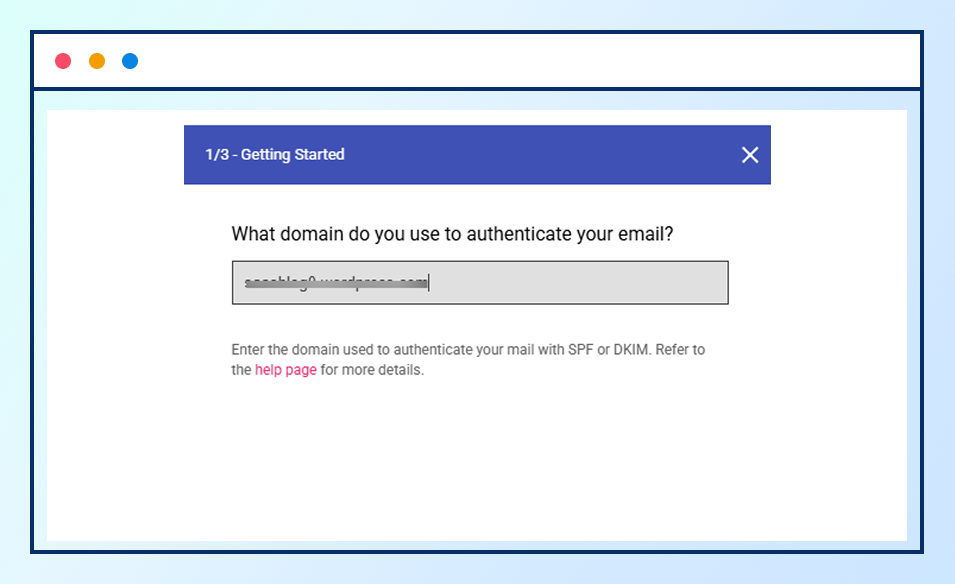Screen dimensions: 955x584
Task: Click the rightmost blue circle icon
Action: pos(129,60)
